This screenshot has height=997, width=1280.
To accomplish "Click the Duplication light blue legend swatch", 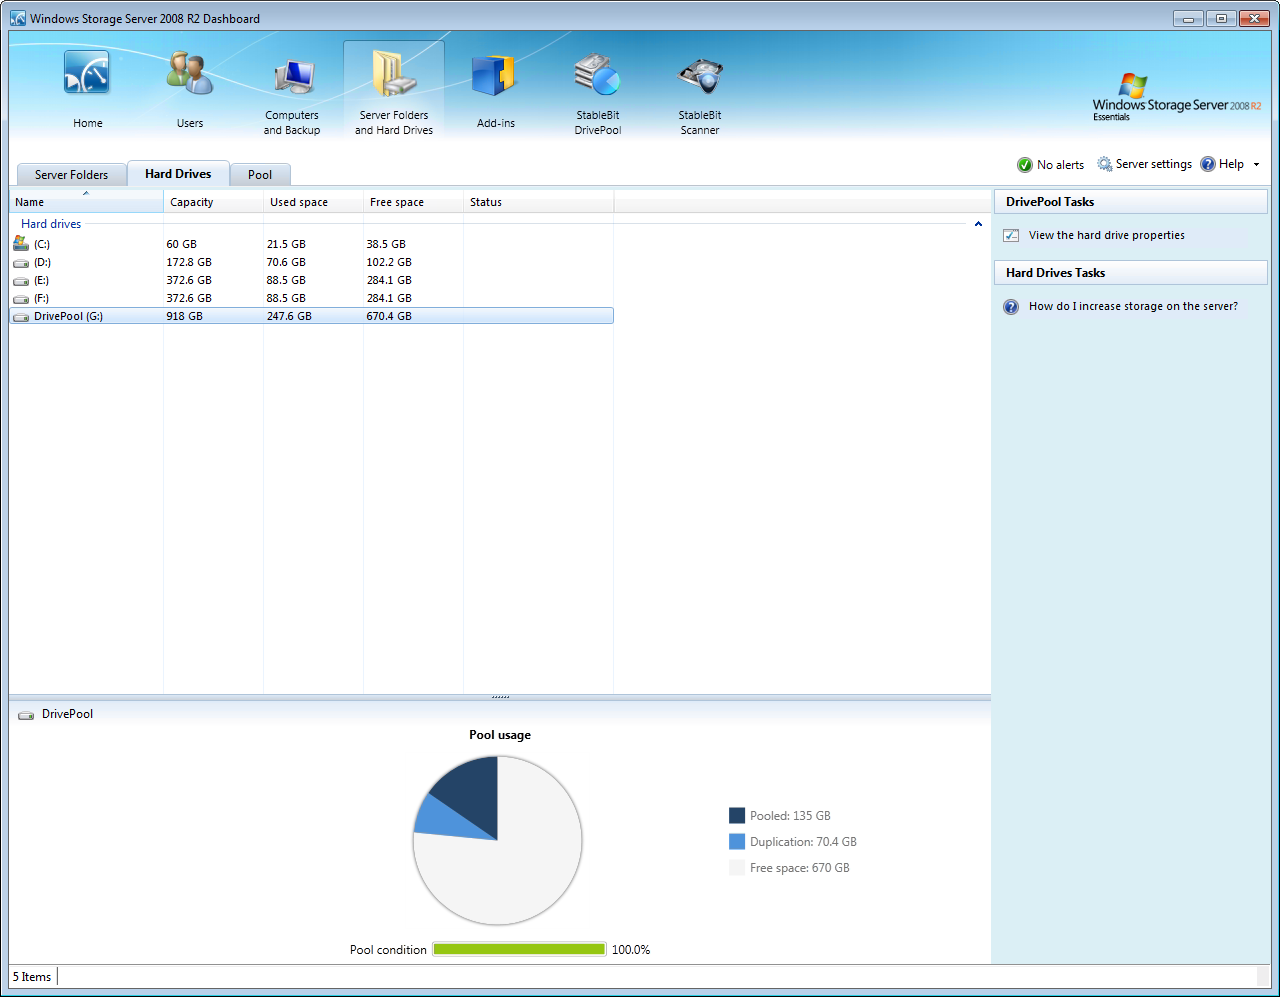I will pos(737,842).
